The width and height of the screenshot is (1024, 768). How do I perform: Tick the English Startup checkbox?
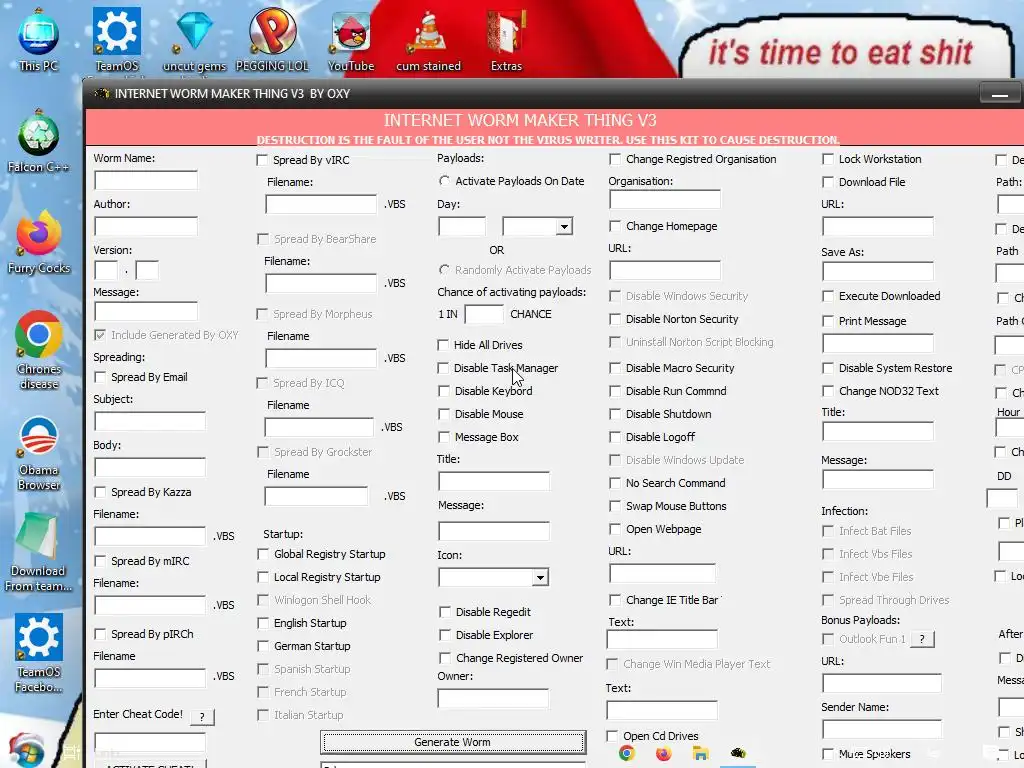(263, 623)
